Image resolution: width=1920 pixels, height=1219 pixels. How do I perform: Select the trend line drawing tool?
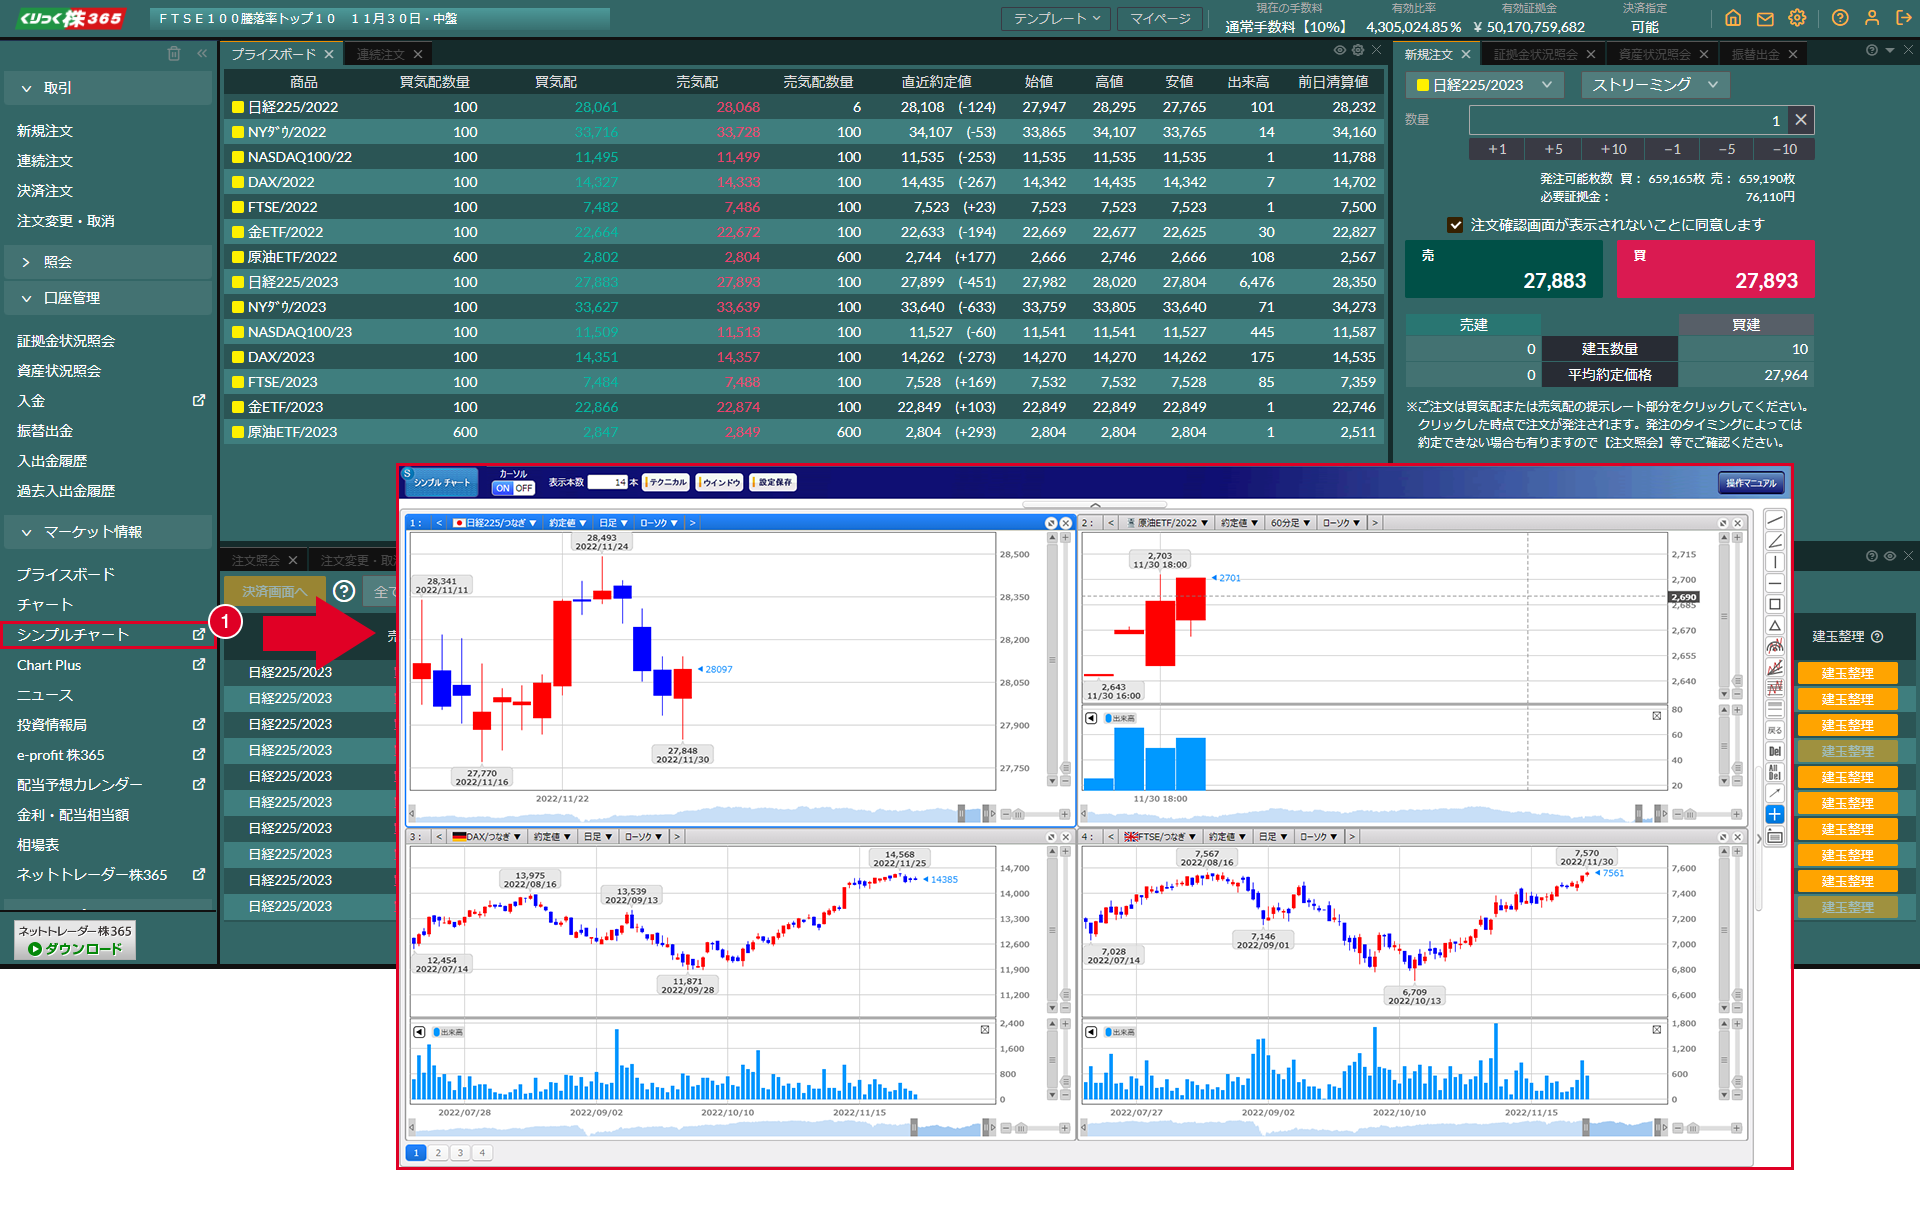[1775, 520]
